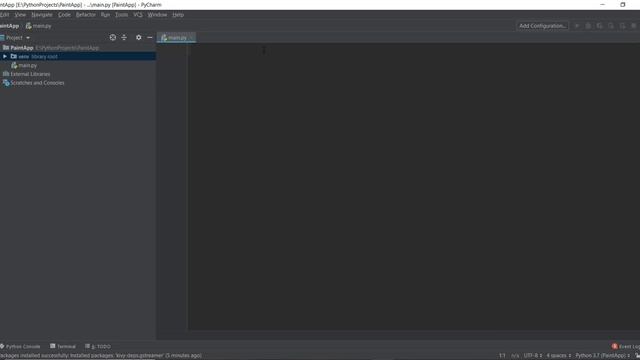Viewport: 640px width, 360px height.
Task: Click the red Event Log notification badge
Action: tap(614, 346)
